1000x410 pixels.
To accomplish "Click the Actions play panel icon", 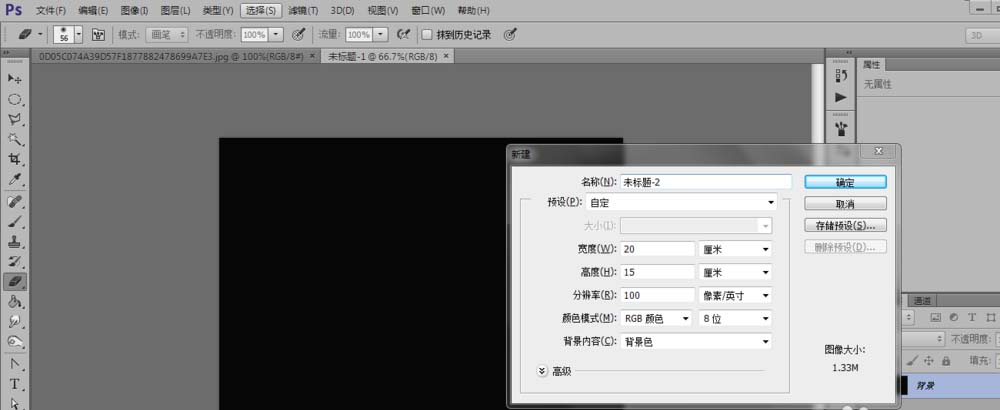I will (841, 97).
